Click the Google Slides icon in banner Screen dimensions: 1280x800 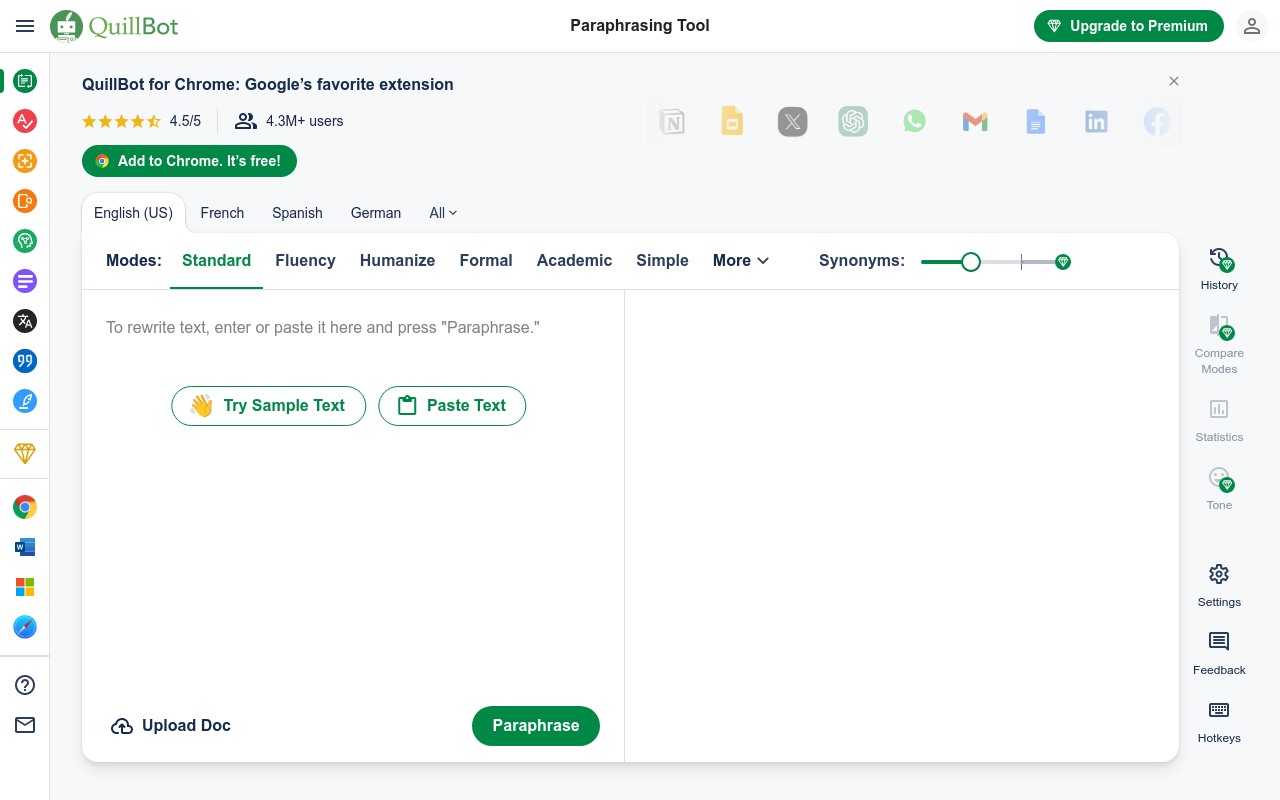pos(733,122)
